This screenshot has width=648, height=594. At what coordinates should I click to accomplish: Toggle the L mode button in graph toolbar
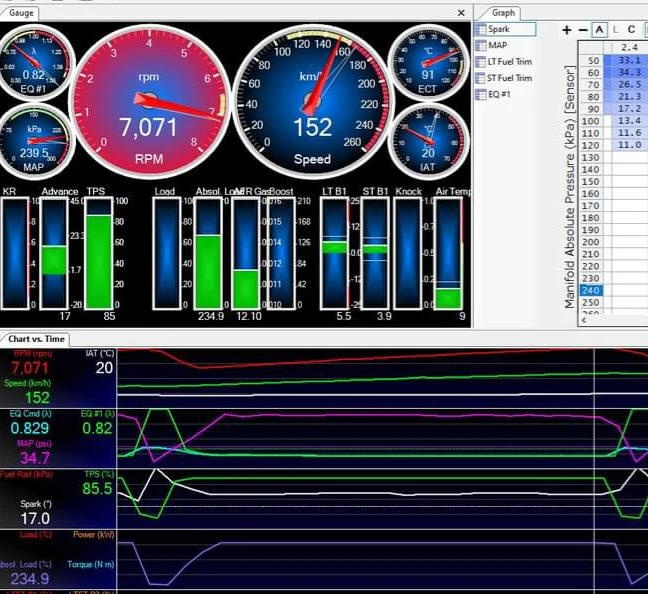coord(615,30)
